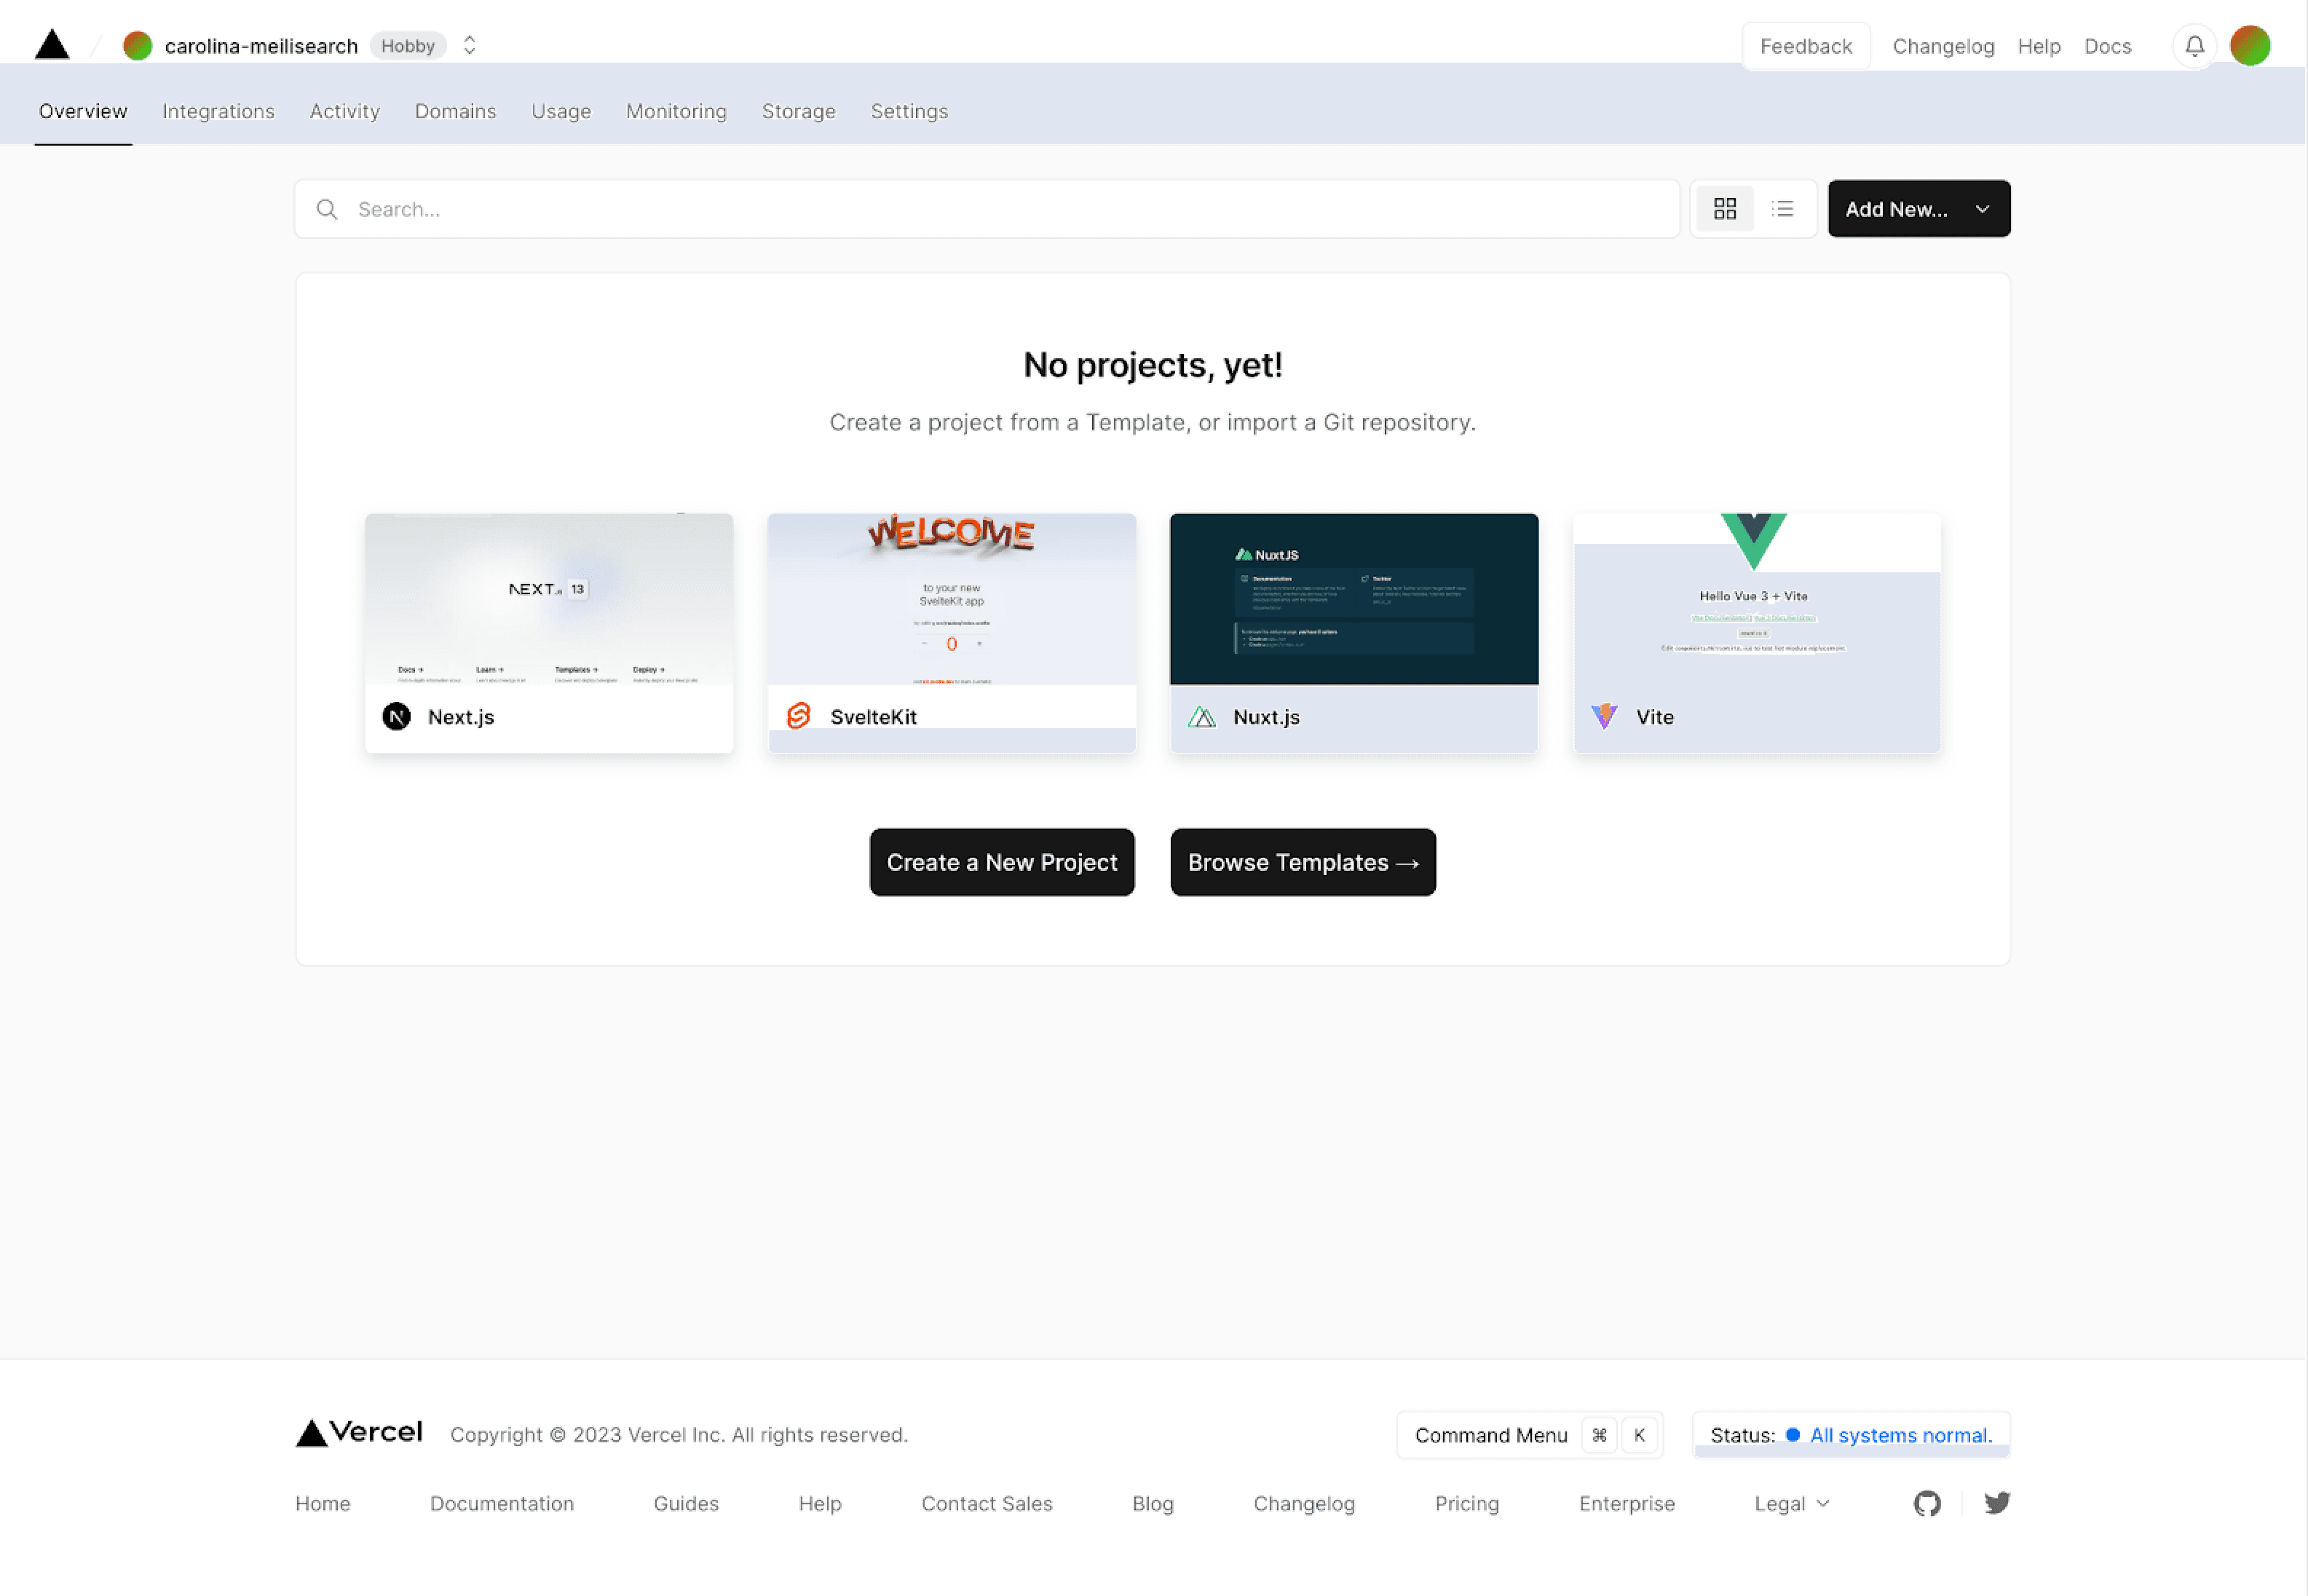Click Browse Templates button
The image size is (2308, 1596).
(1303, 862)
